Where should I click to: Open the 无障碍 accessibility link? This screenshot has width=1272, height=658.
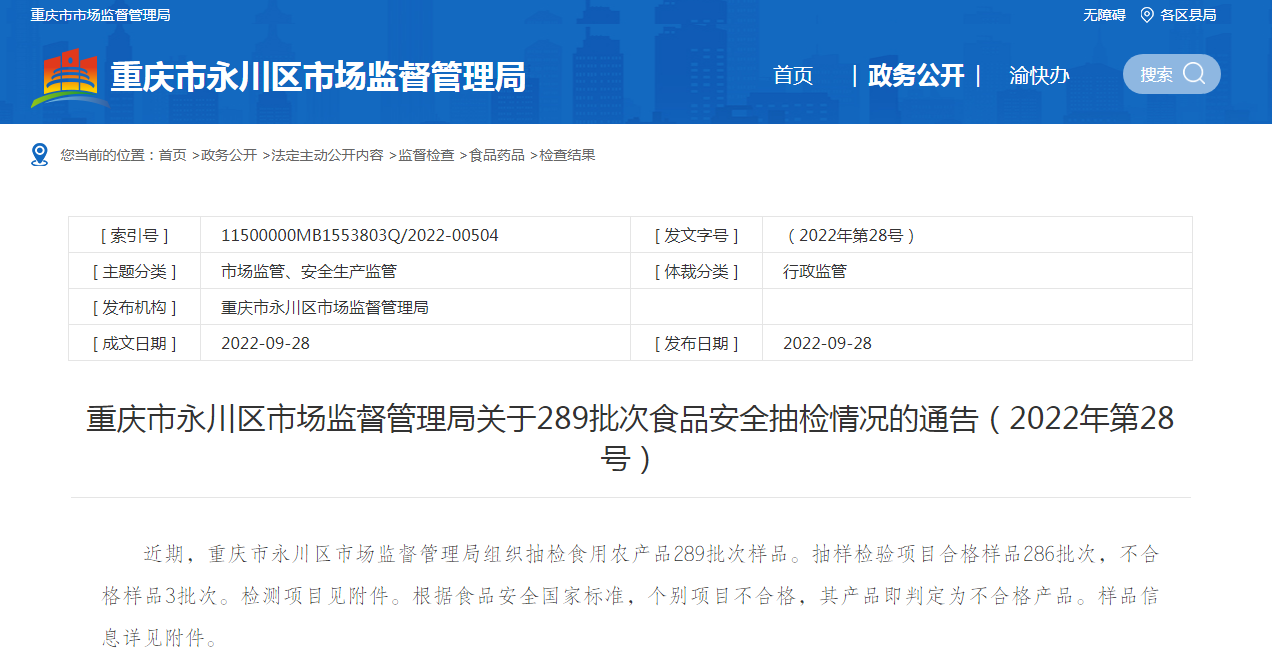click(1104, 14)
